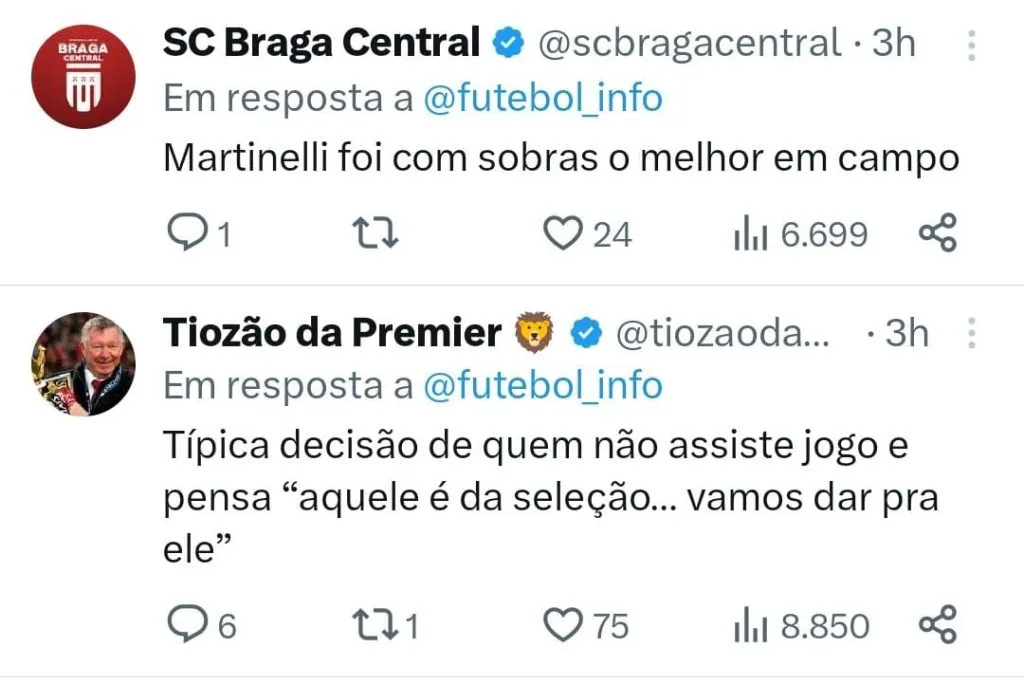
Task: Share SC Braga Central's tweet
Action: [937, 234]
